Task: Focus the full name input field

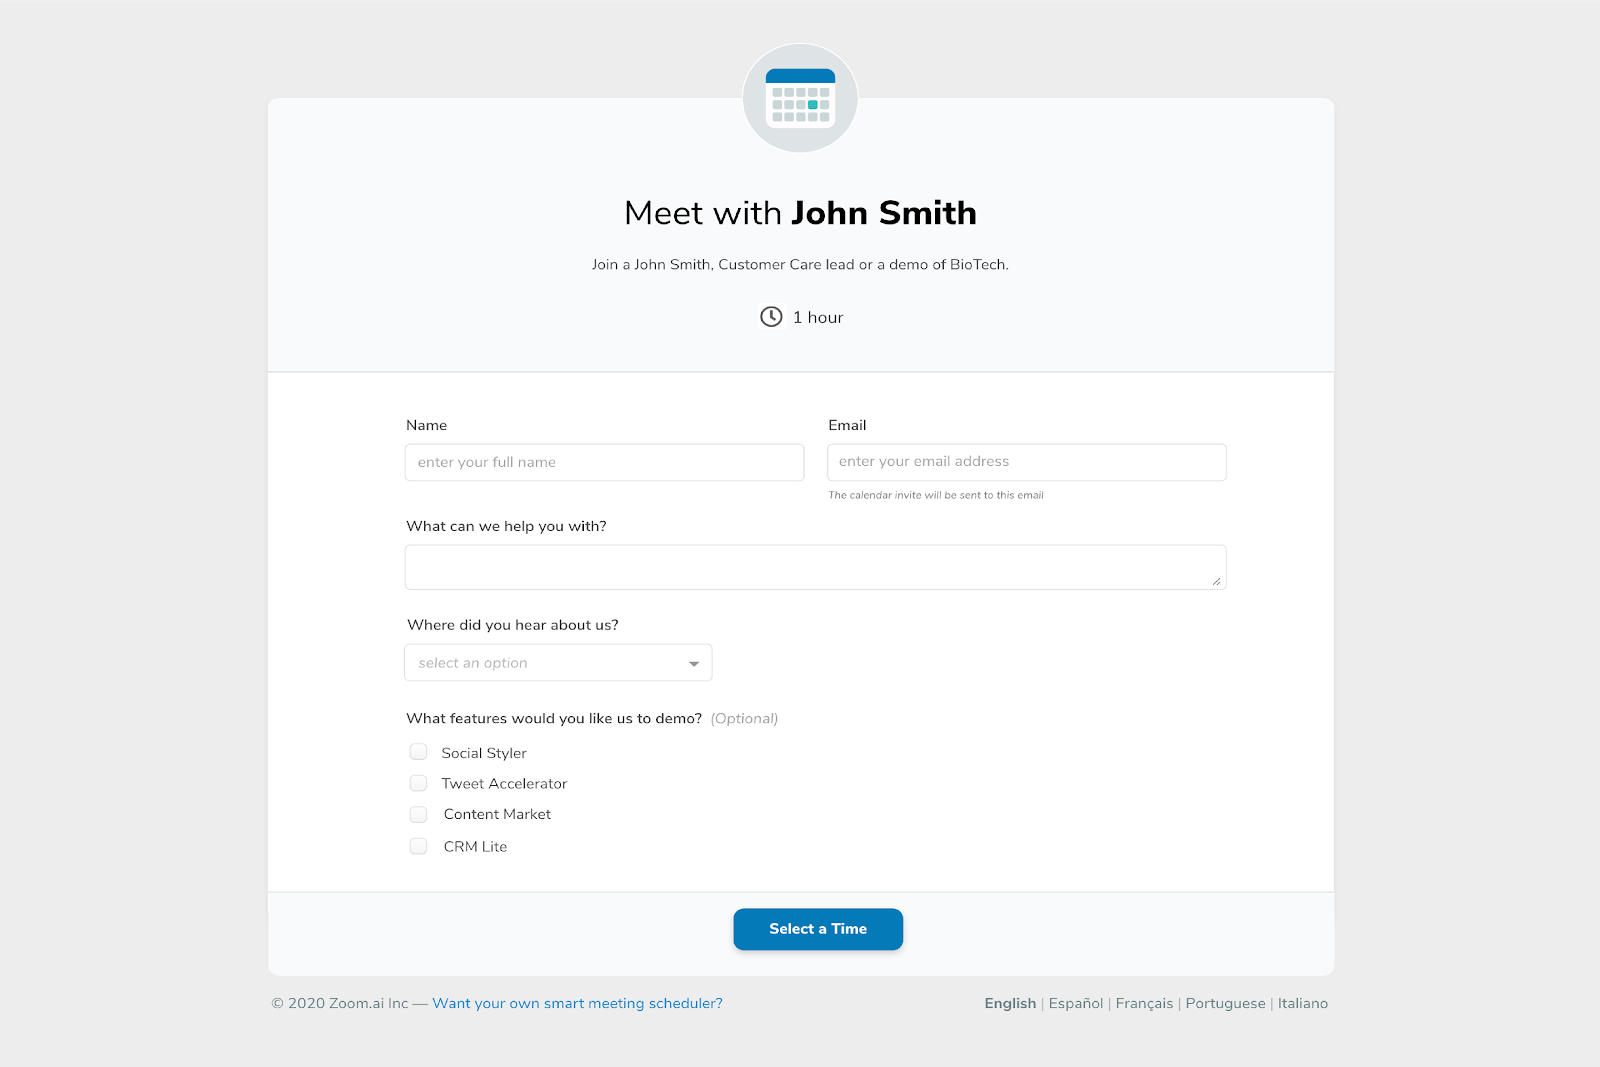Action: pyautogui.click(x=604, y=462)
